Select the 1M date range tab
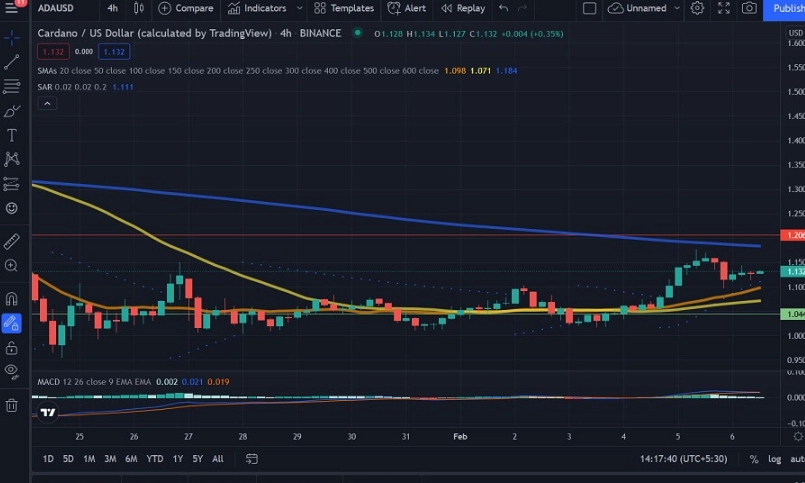805x483 pixels. 89,459
